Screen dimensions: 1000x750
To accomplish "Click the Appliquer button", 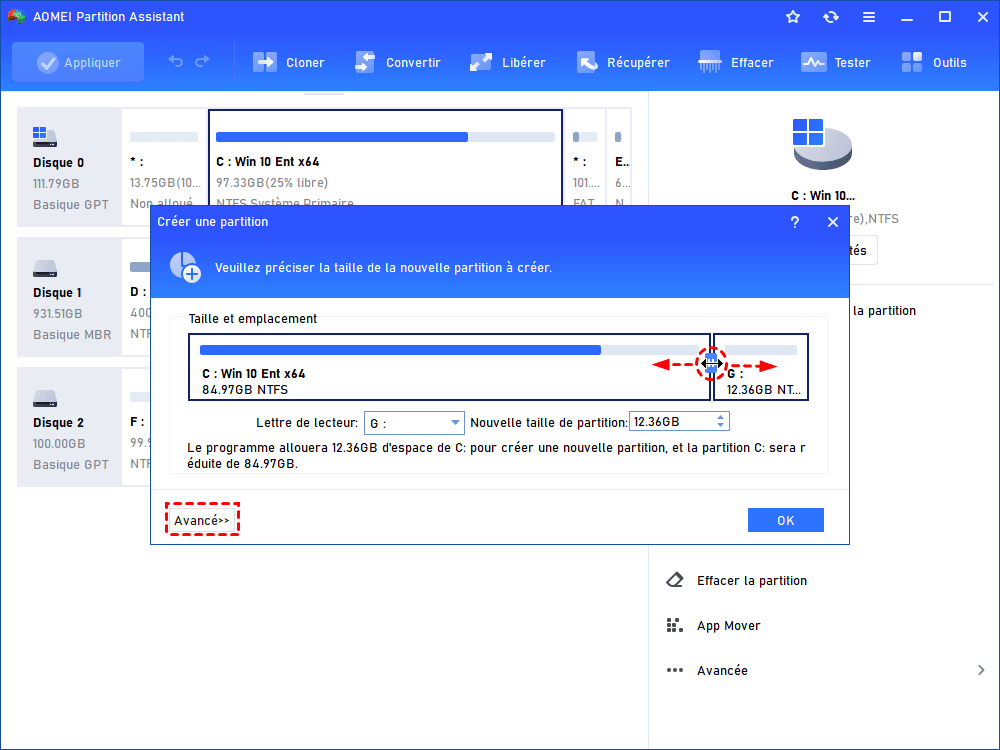I will [78, 62].
